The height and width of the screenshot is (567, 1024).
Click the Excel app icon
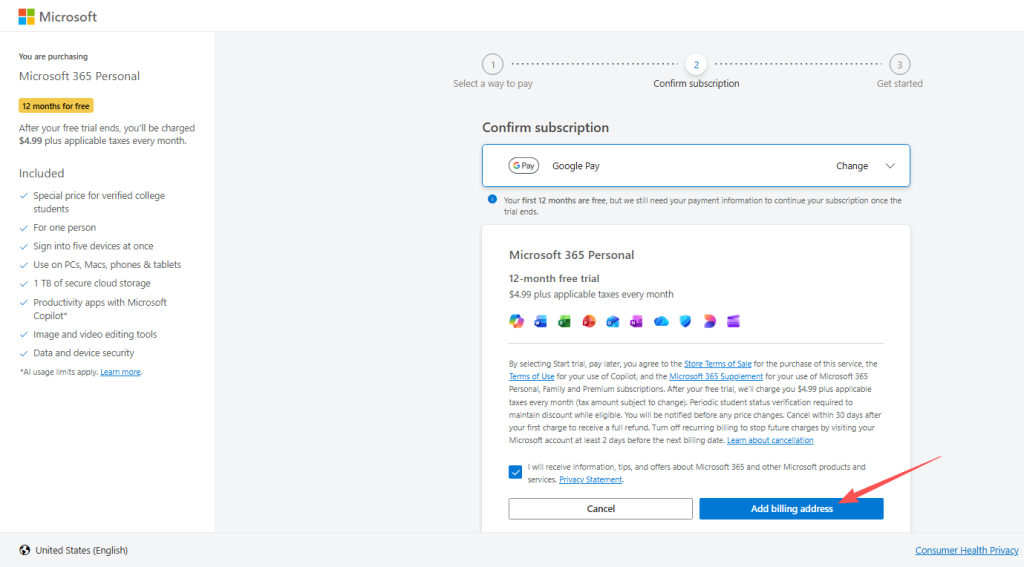point(565,320)
